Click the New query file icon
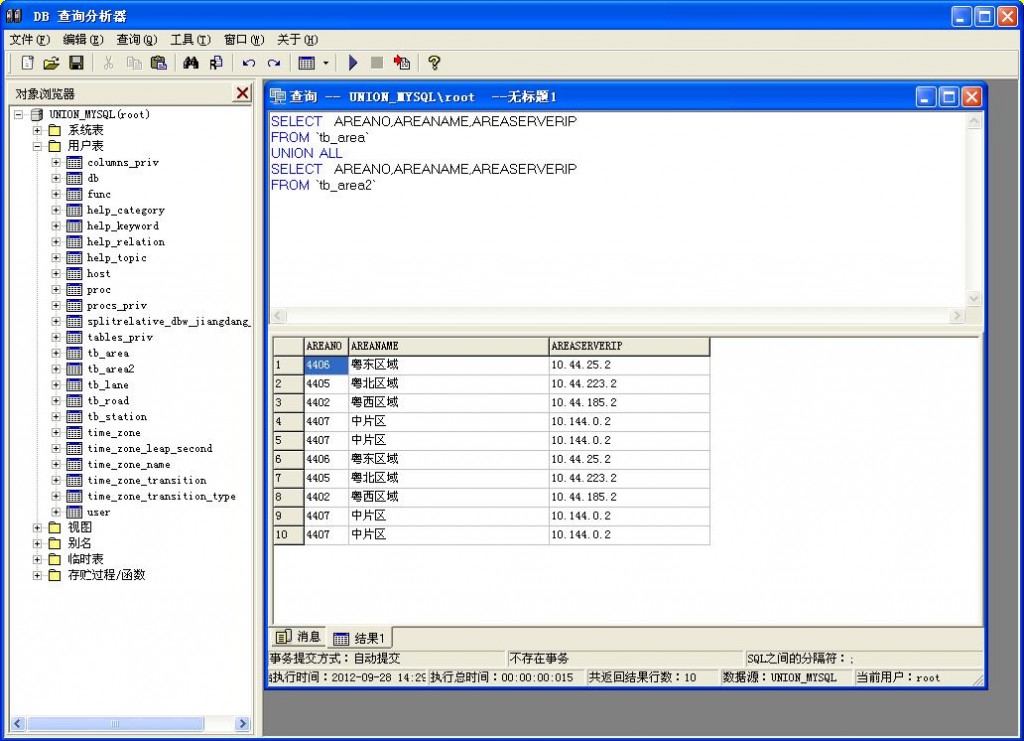1024x741 pixels. coord(27,63)
